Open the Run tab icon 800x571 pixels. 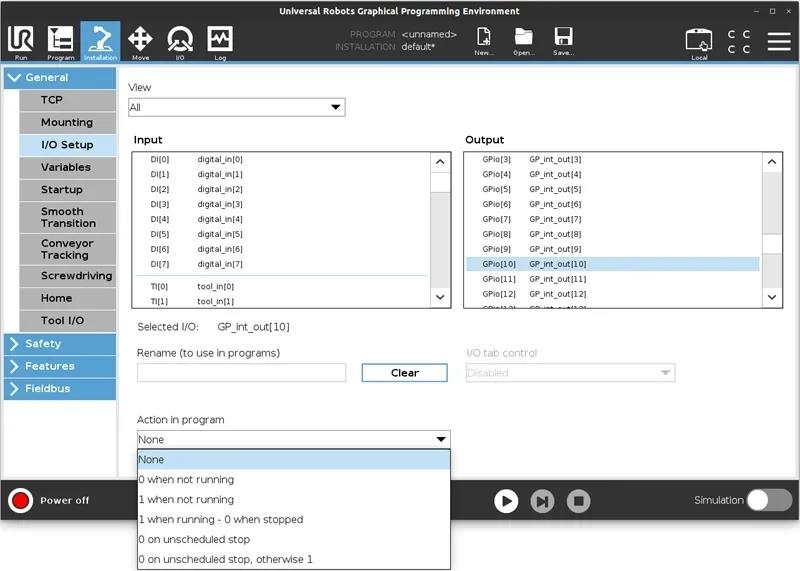20,41
